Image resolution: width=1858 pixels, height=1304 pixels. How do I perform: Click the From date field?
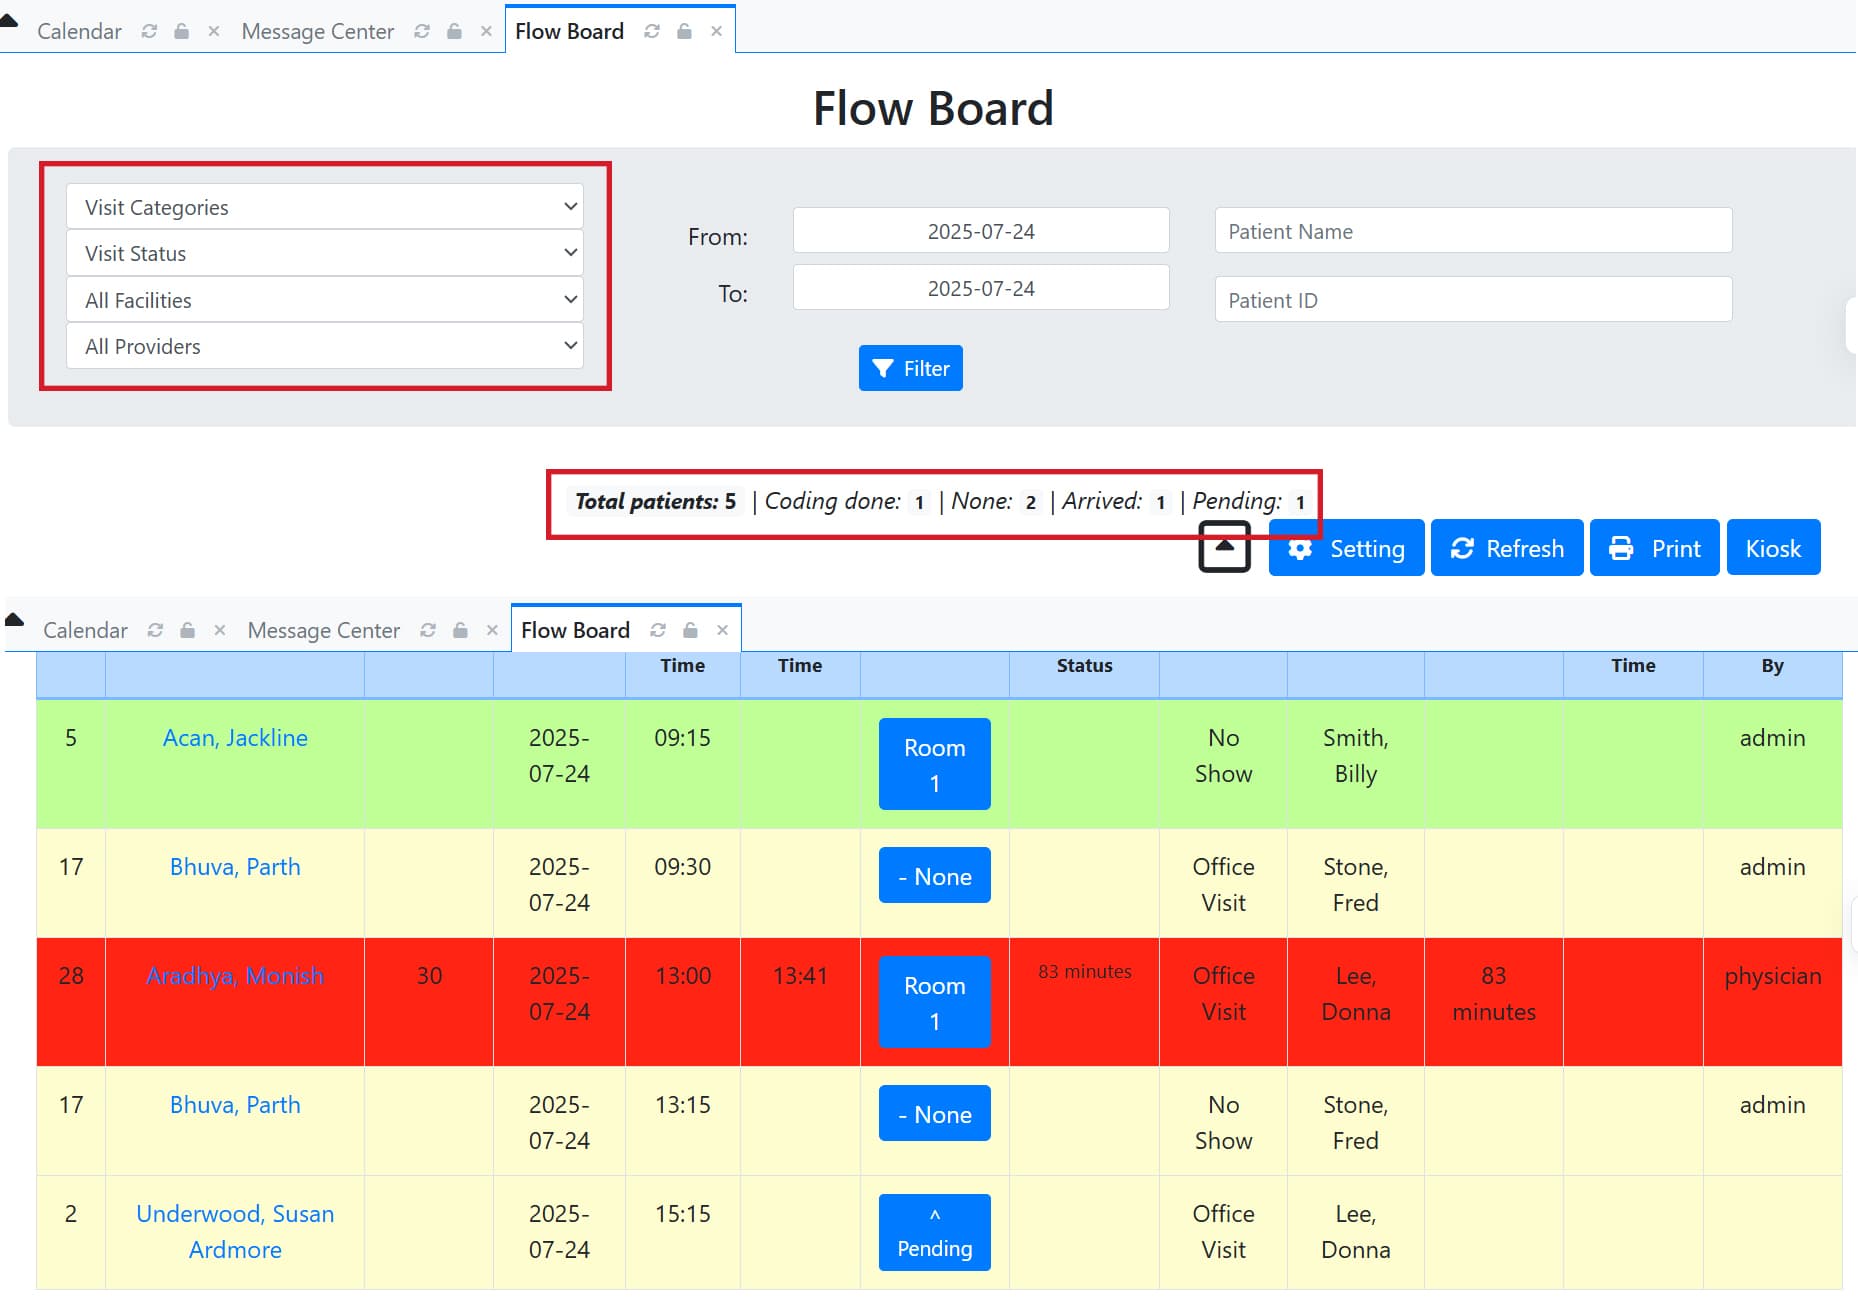point(981,231)
